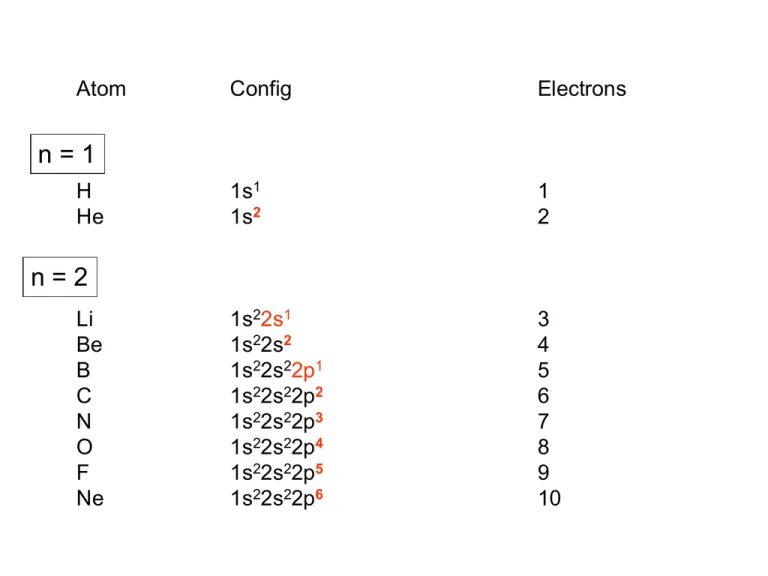Click the Be atom symbol
Viewport: 768px width, 576px height.
pos(90,344)
